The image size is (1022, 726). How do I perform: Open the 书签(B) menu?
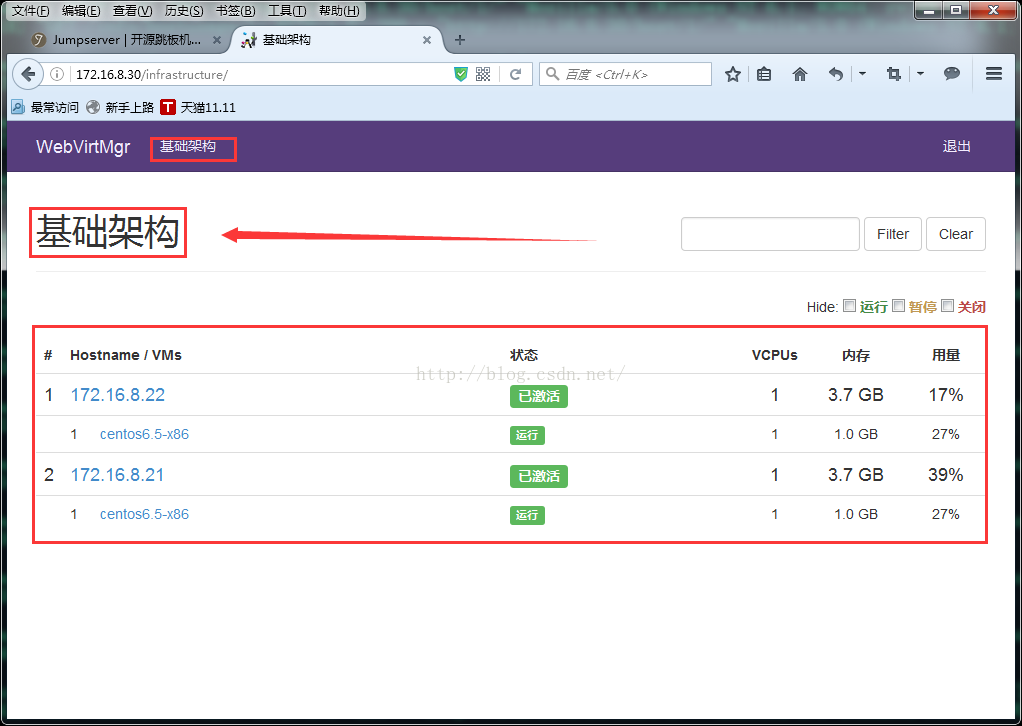click(x=235, y=10)
